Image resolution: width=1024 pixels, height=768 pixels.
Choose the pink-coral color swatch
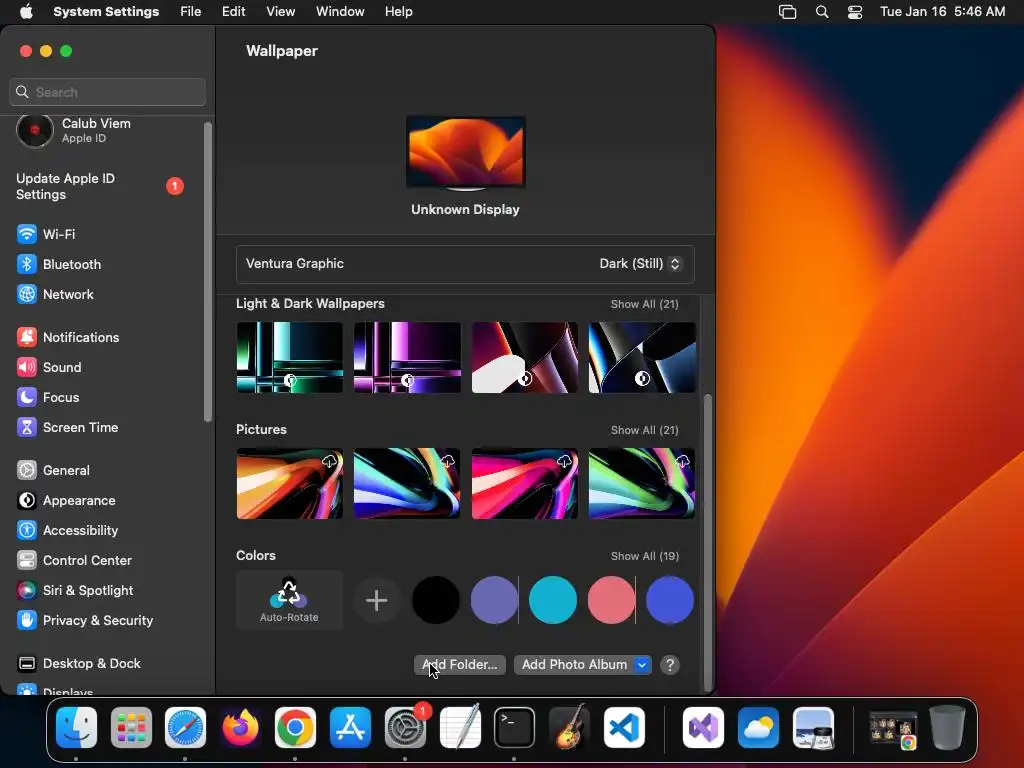(611, 600)
